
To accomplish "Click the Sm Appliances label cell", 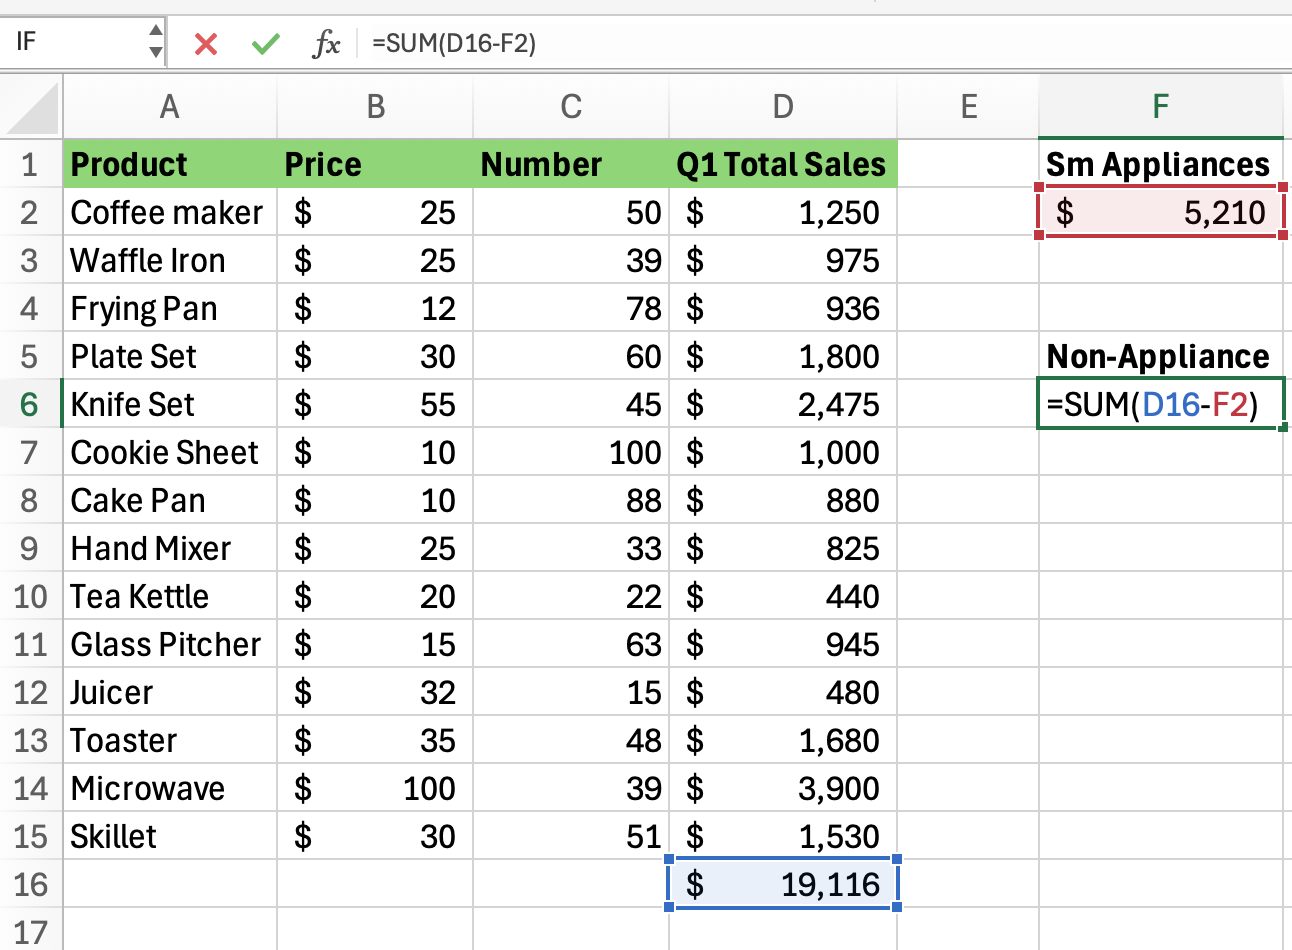I will tap(1160, 164).
